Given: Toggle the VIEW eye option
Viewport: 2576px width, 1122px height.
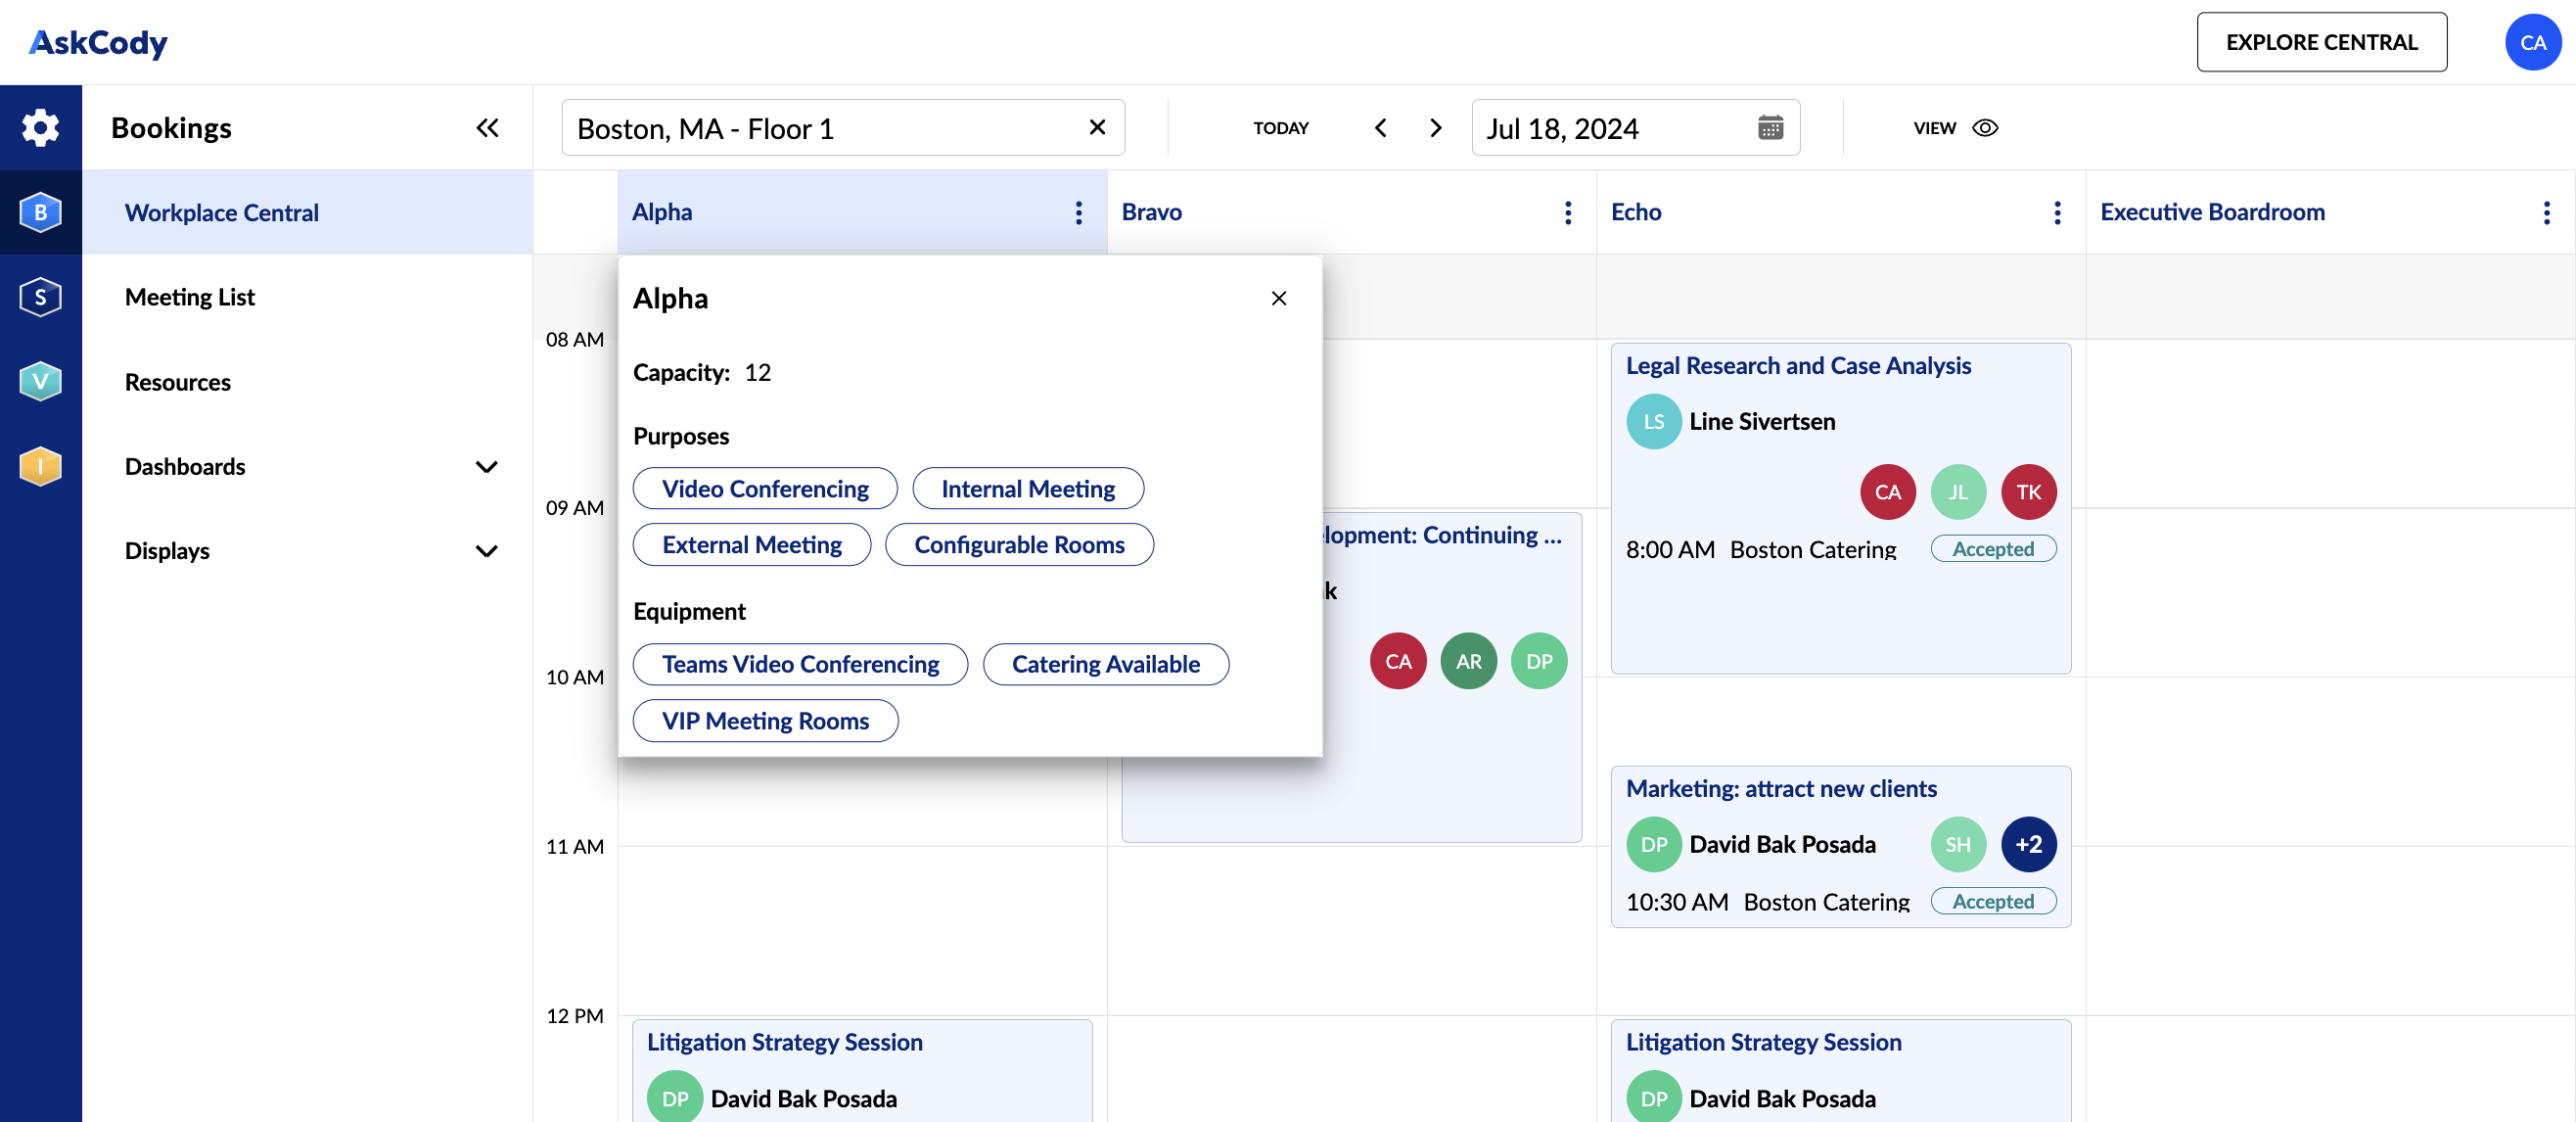Looking at the screenshot, I should 1955,128.
